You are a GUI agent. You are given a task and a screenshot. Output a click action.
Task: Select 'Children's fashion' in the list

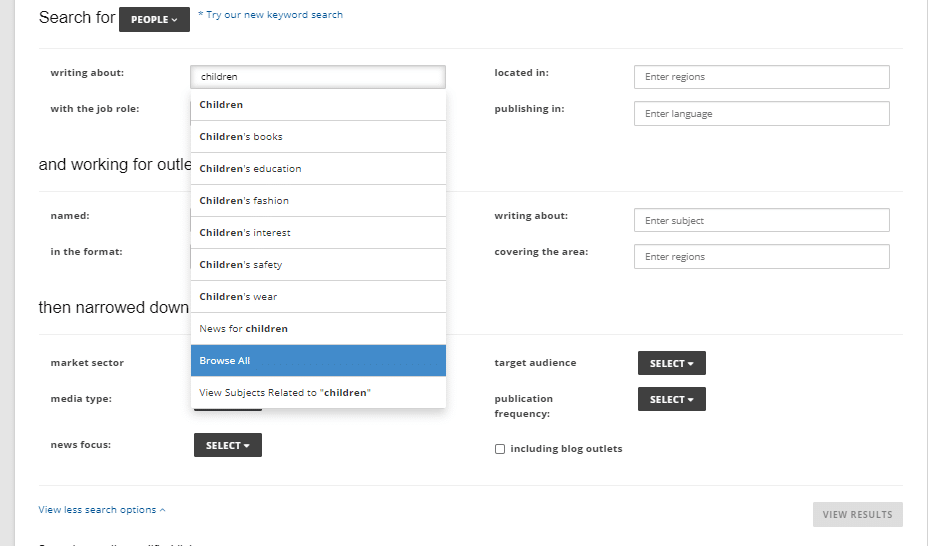[x=317, y=201]
